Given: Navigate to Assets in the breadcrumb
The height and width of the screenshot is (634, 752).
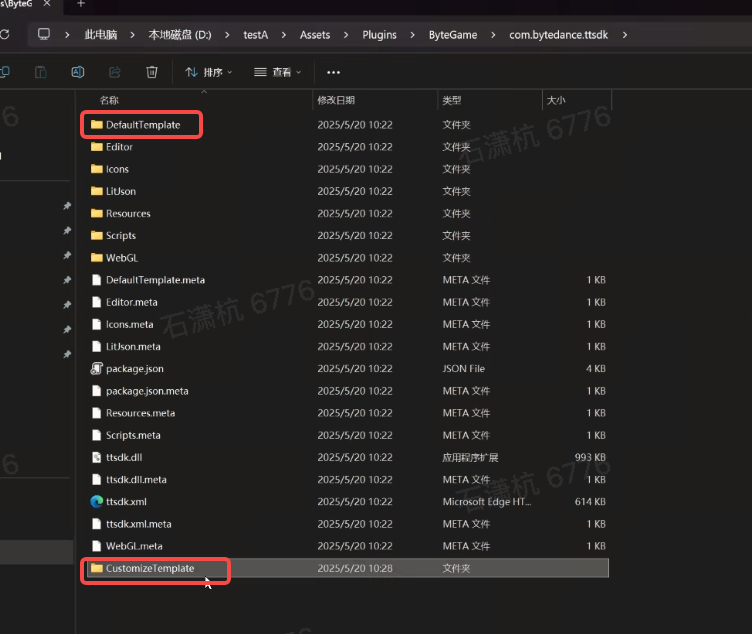Looking at the screenshot, I should tap(314, 34).
